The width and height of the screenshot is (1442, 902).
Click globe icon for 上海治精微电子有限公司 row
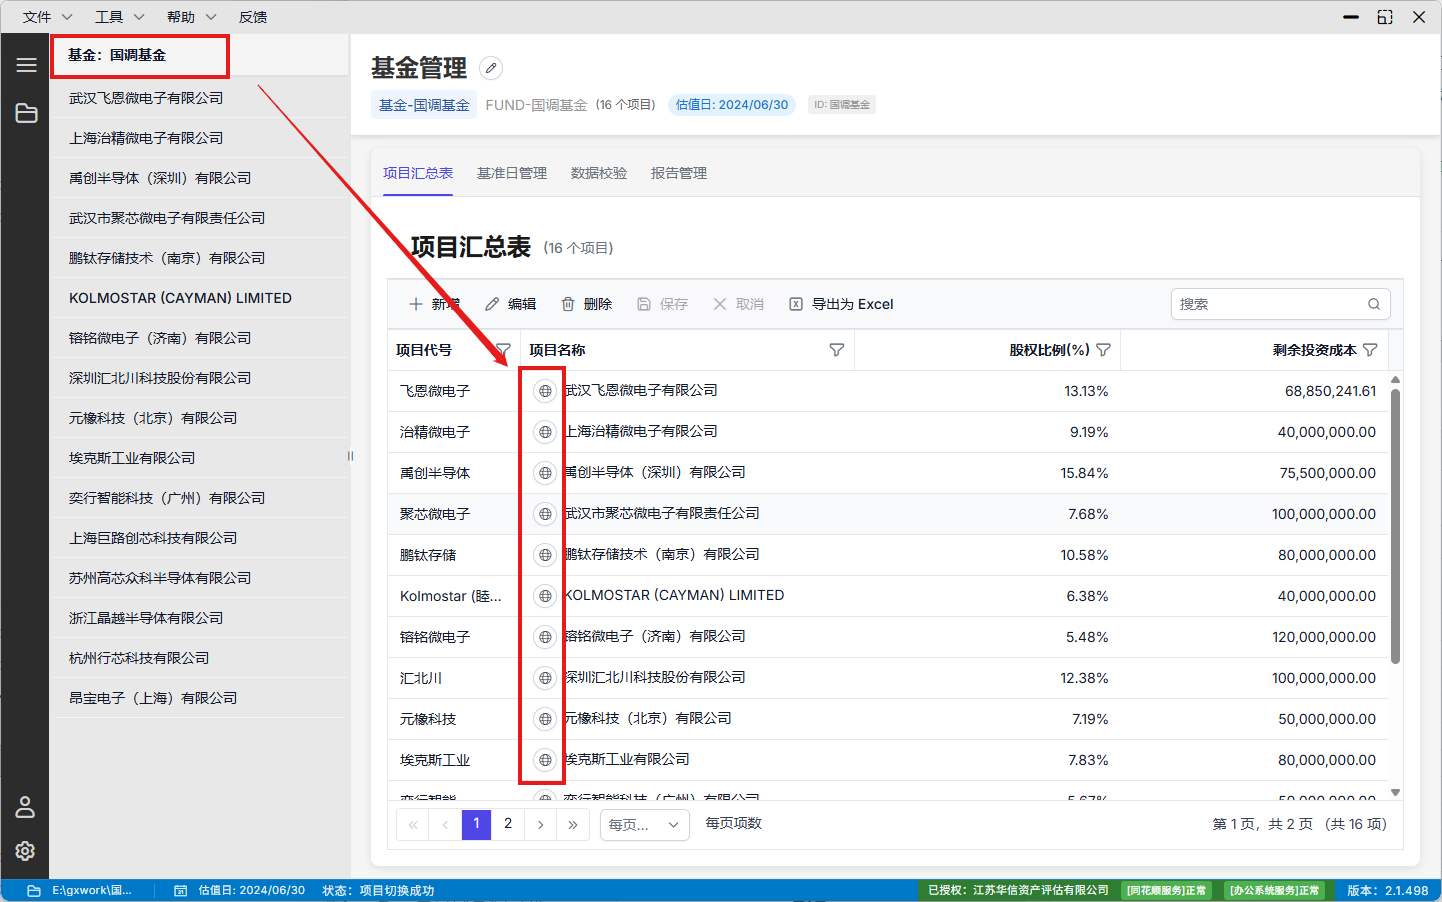pyautogui.click(x=545, y=432)
